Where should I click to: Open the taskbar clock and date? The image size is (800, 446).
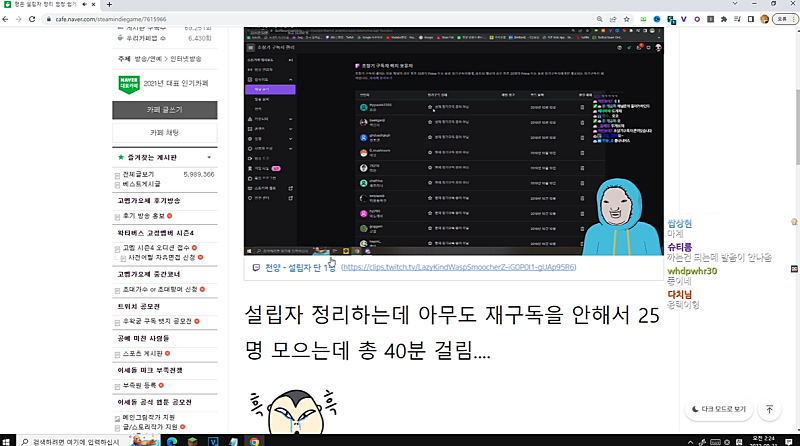(x=764, y=441)
